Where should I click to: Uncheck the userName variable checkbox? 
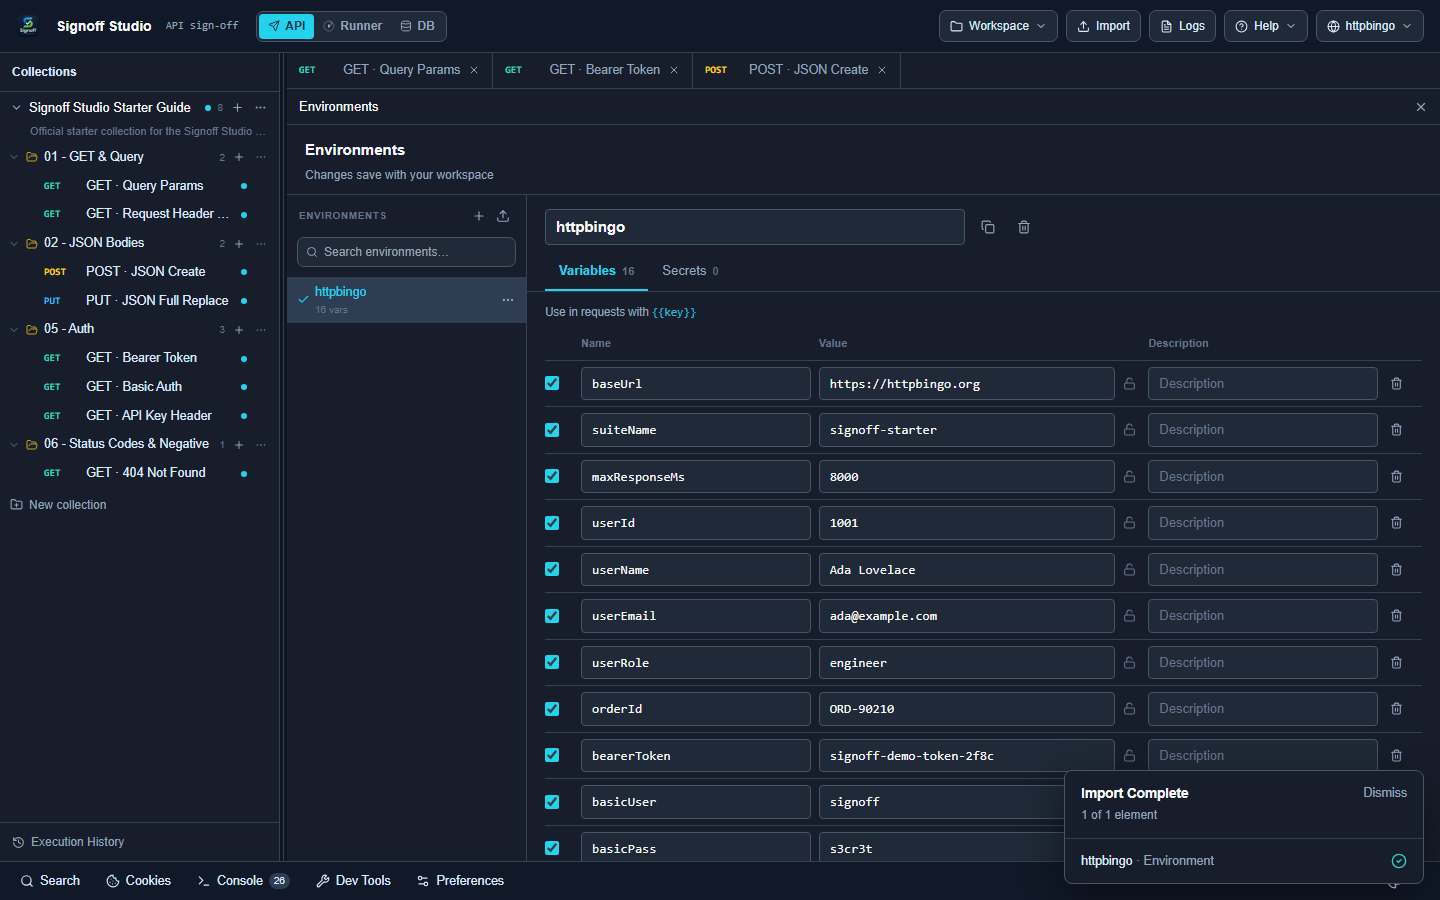point(552,569)
